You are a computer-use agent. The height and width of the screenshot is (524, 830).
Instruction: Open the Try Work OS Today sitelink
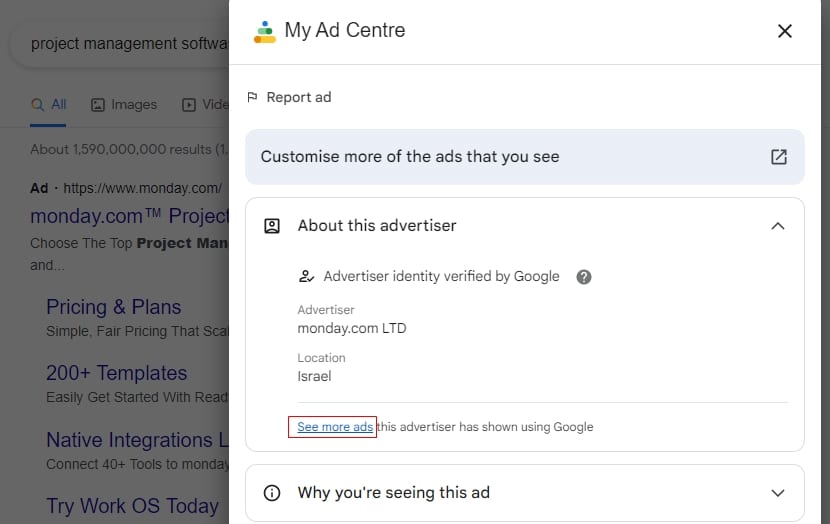[132, 506]
